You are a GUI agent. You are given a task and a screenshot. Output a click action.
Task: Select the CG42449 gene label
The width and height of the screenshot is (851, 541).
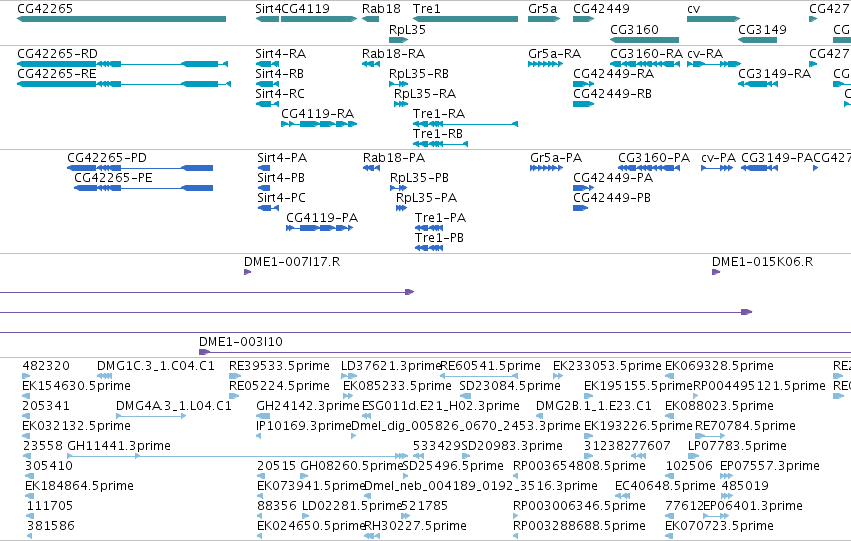(x=601, y=9)
